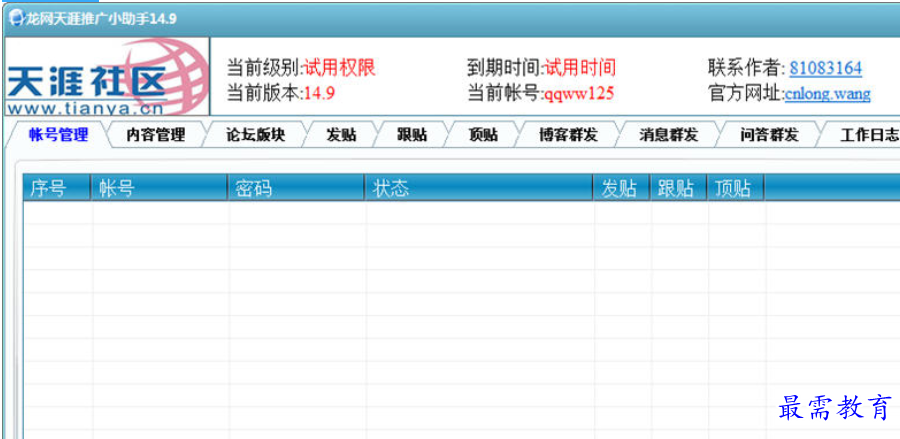
Task: Click the 密码 column header
Action: point(296,188)
